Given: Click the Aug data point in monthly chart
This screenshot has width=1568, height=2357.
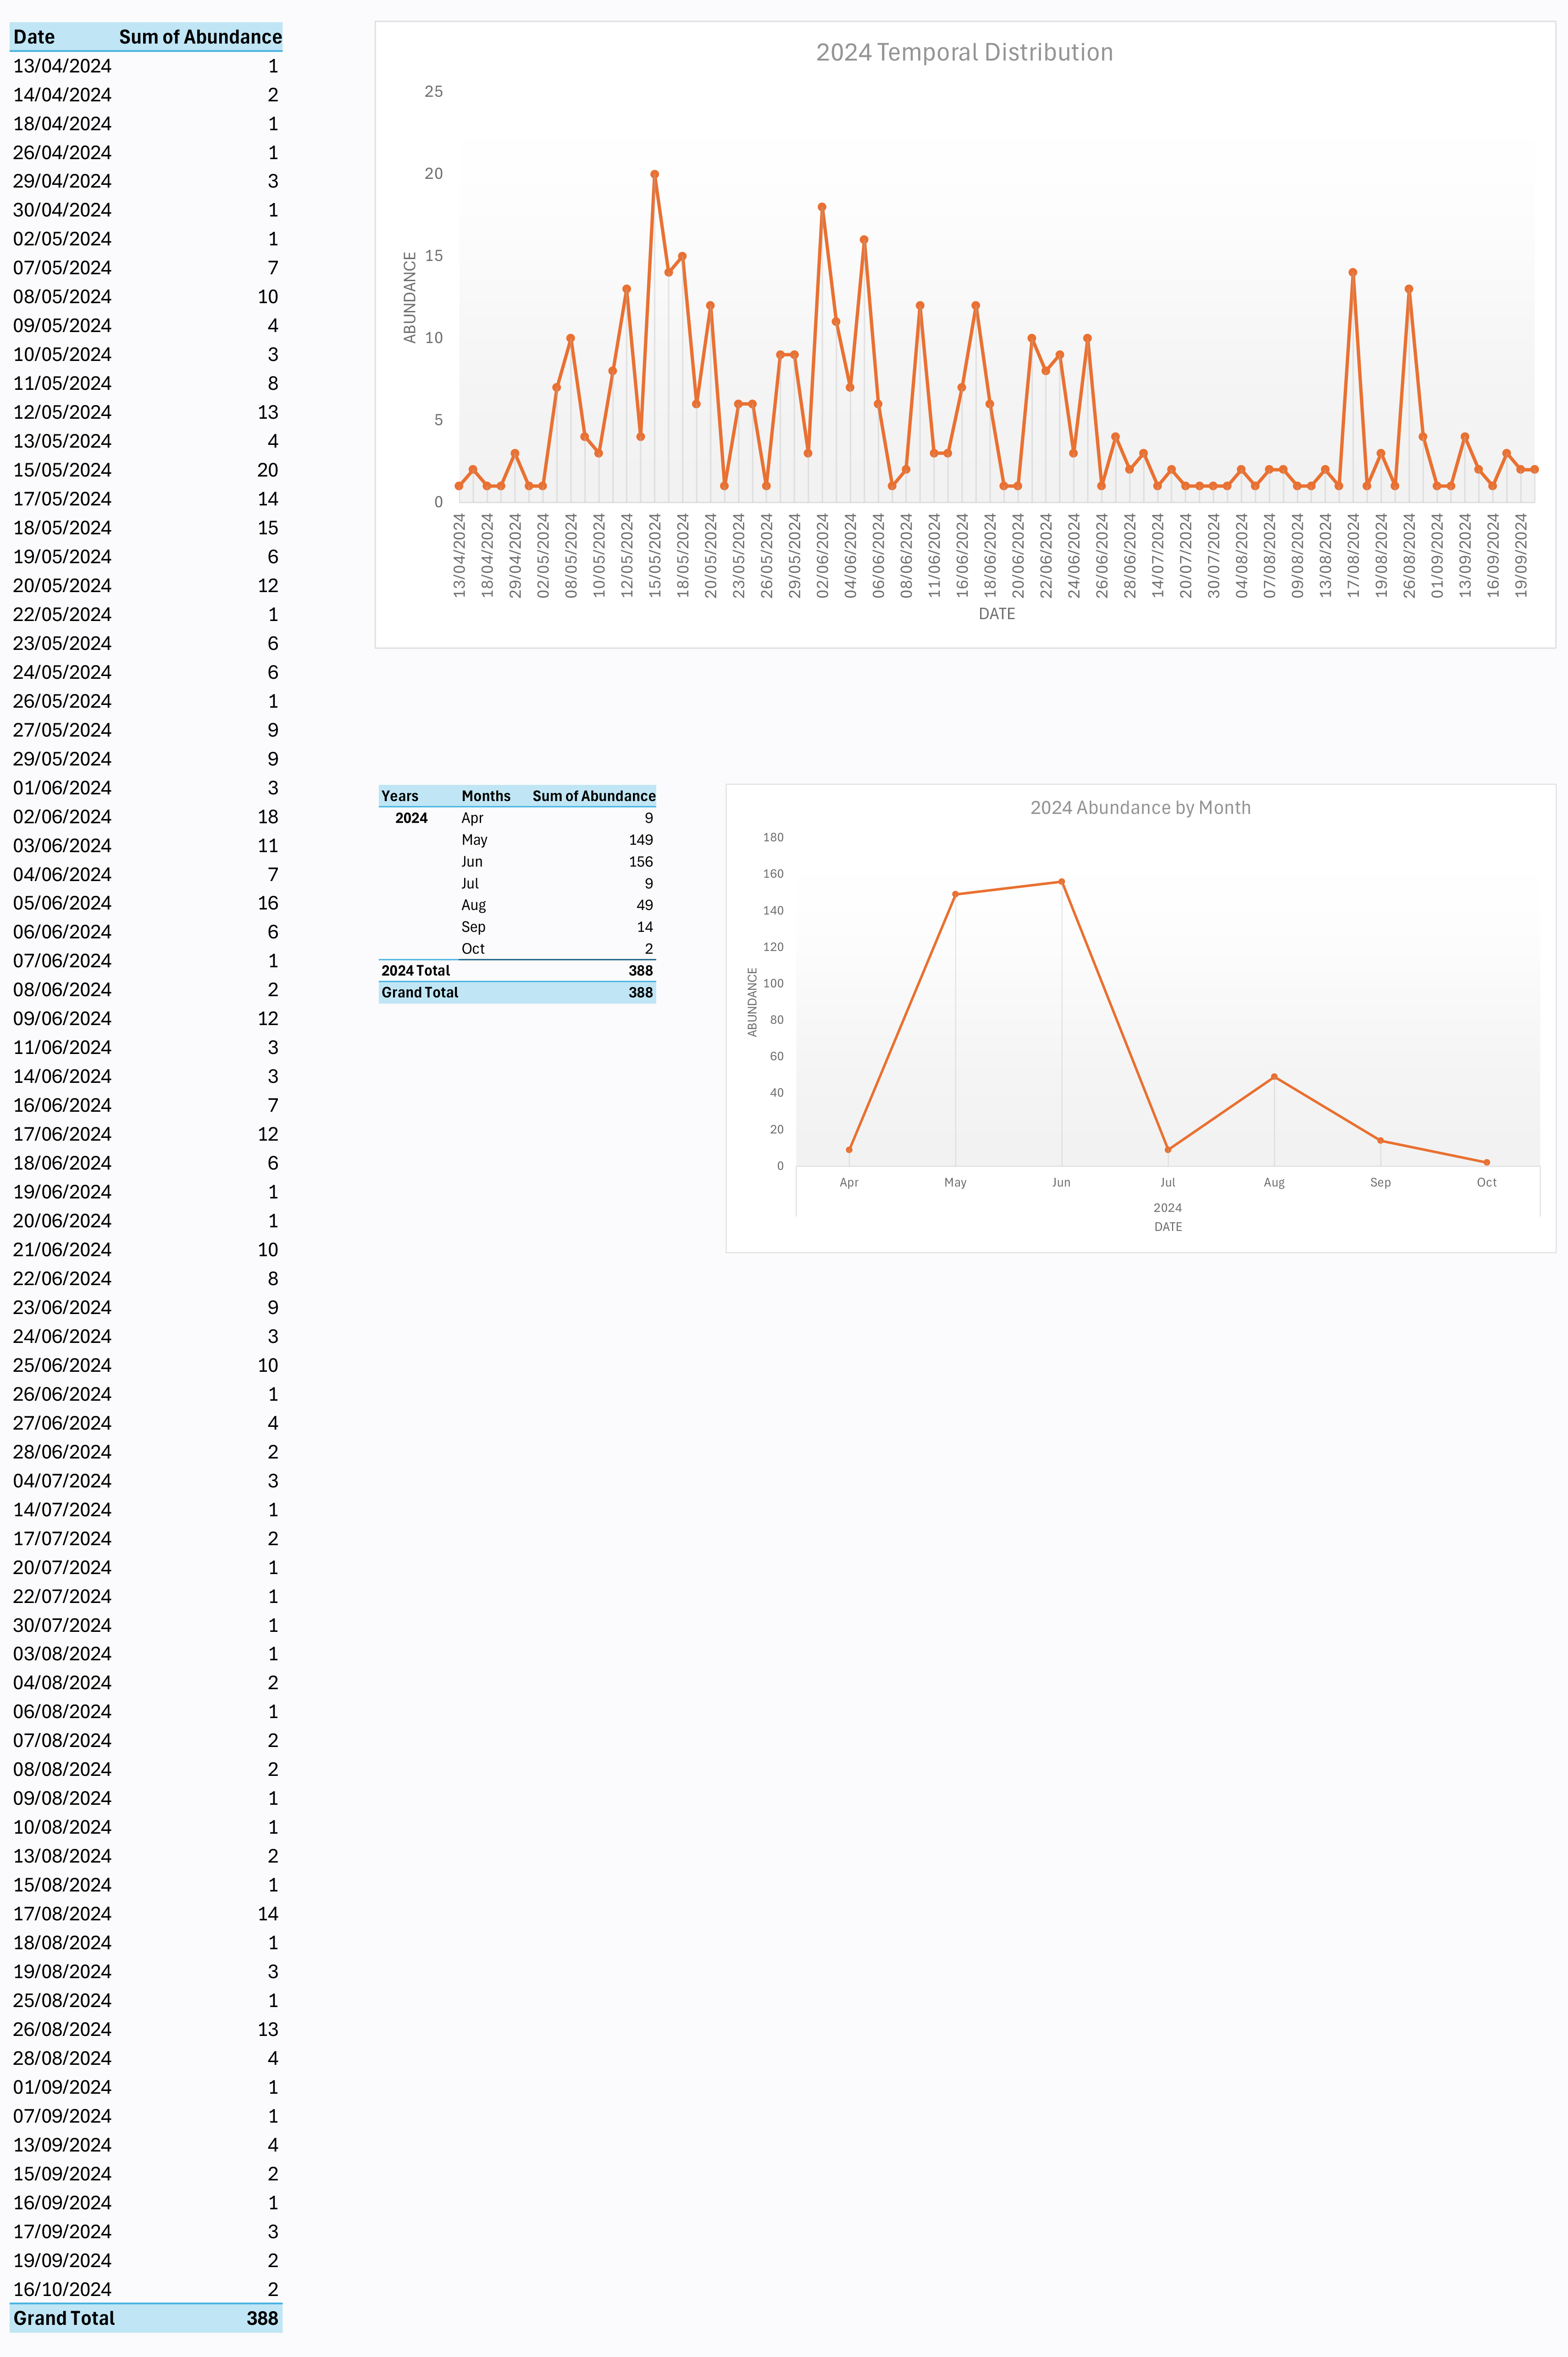Looking at the screenshot, I should coord(1274,1077).
